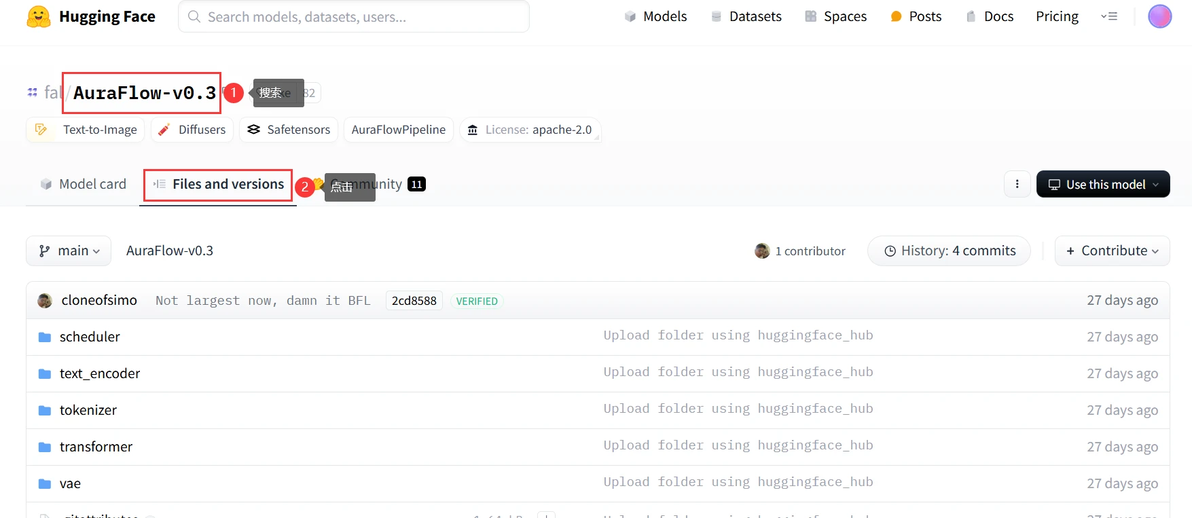Open the transformer folder
This screenshot has height=518, width=1192.
(x=96, y=447)
